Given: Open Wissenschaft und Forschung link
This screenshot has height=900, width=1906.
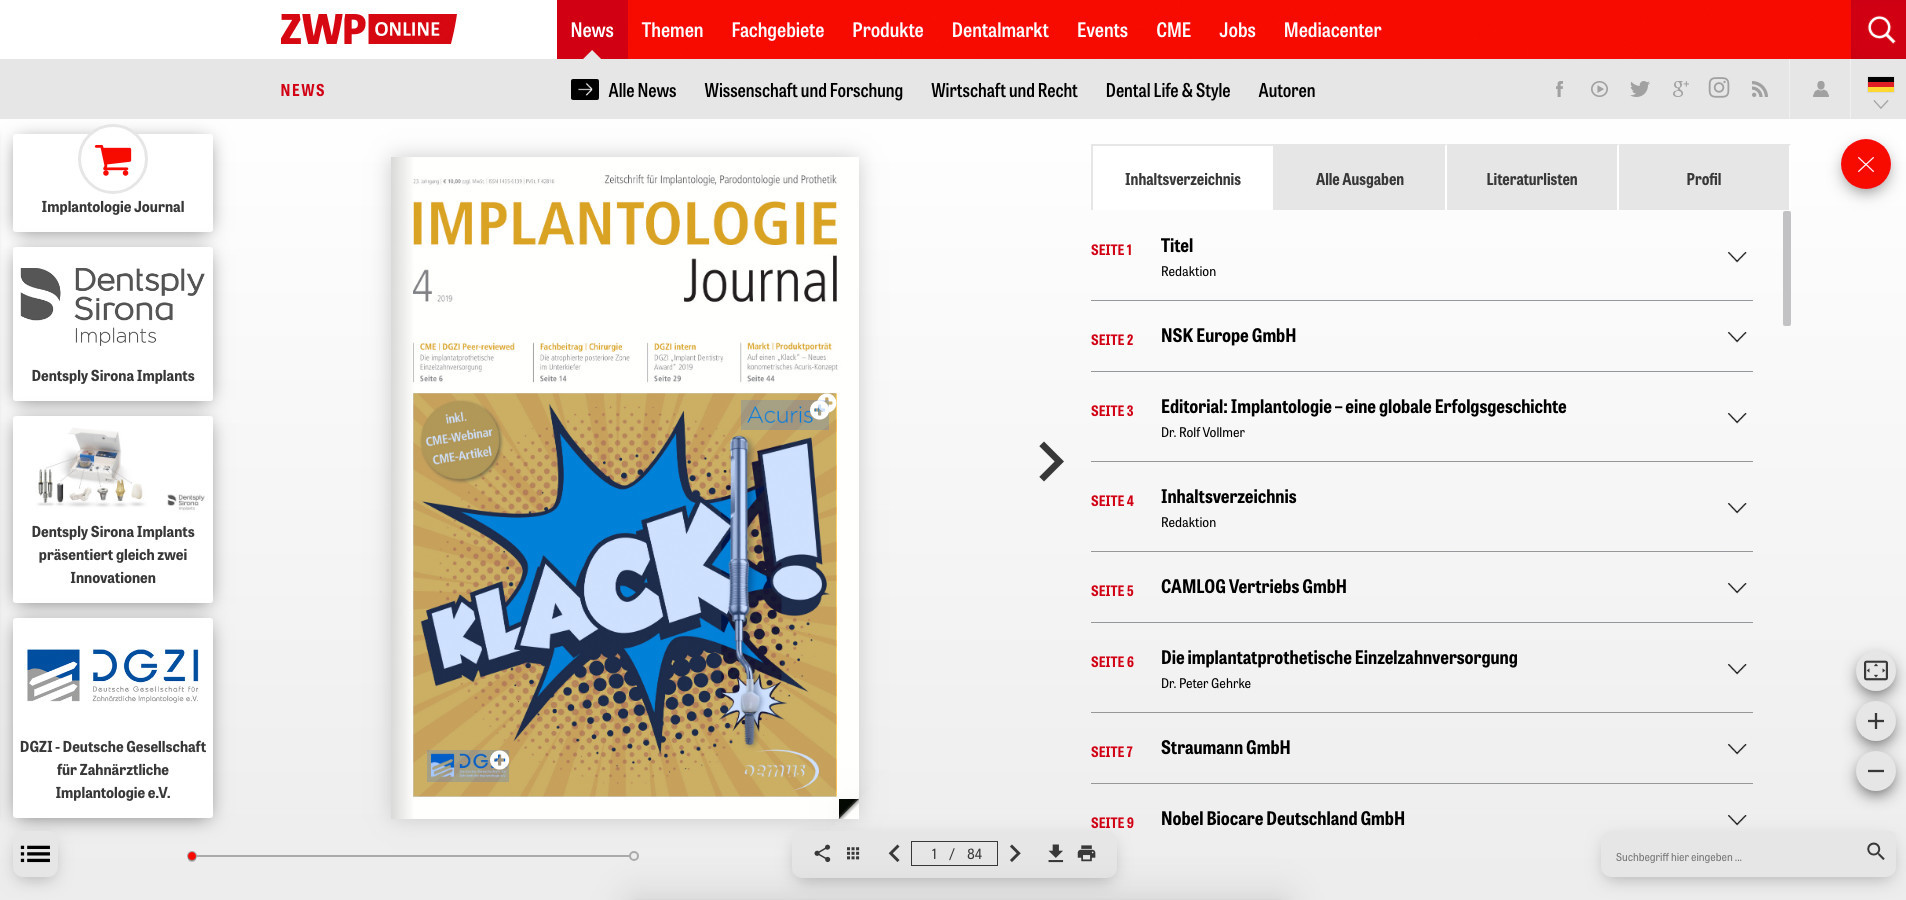Looking at the screenshot, I should point(803,90).
